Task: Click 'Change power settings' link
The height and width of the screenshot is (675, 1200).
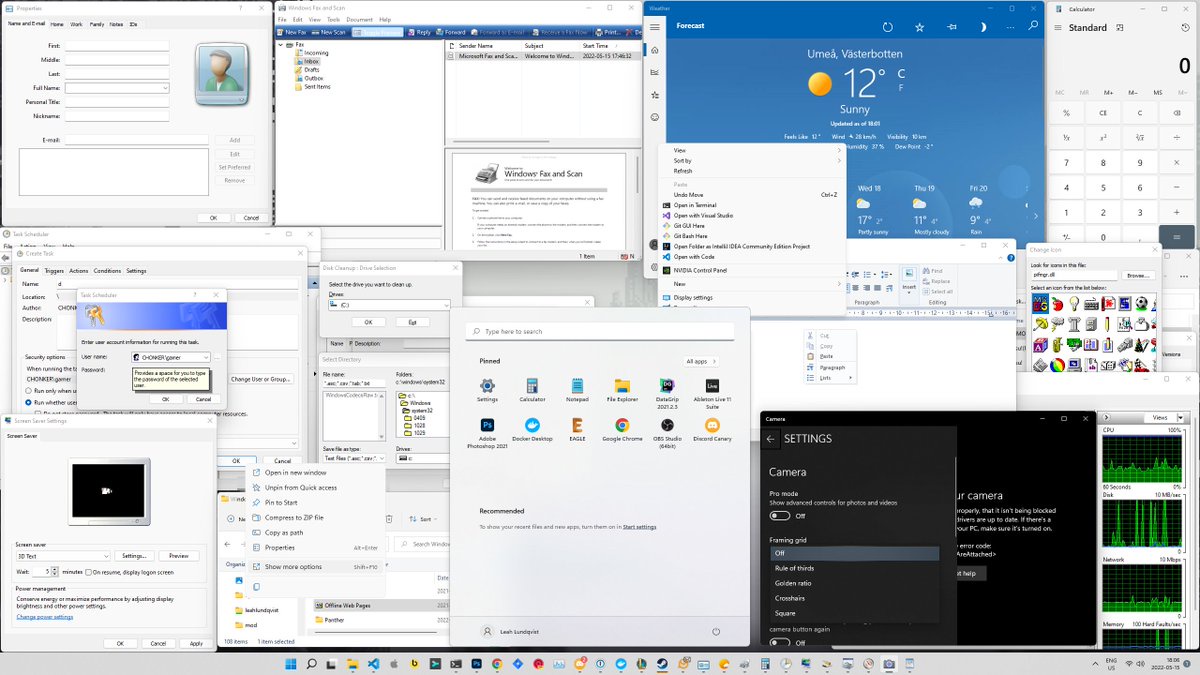Action: (x=44, y=617)
